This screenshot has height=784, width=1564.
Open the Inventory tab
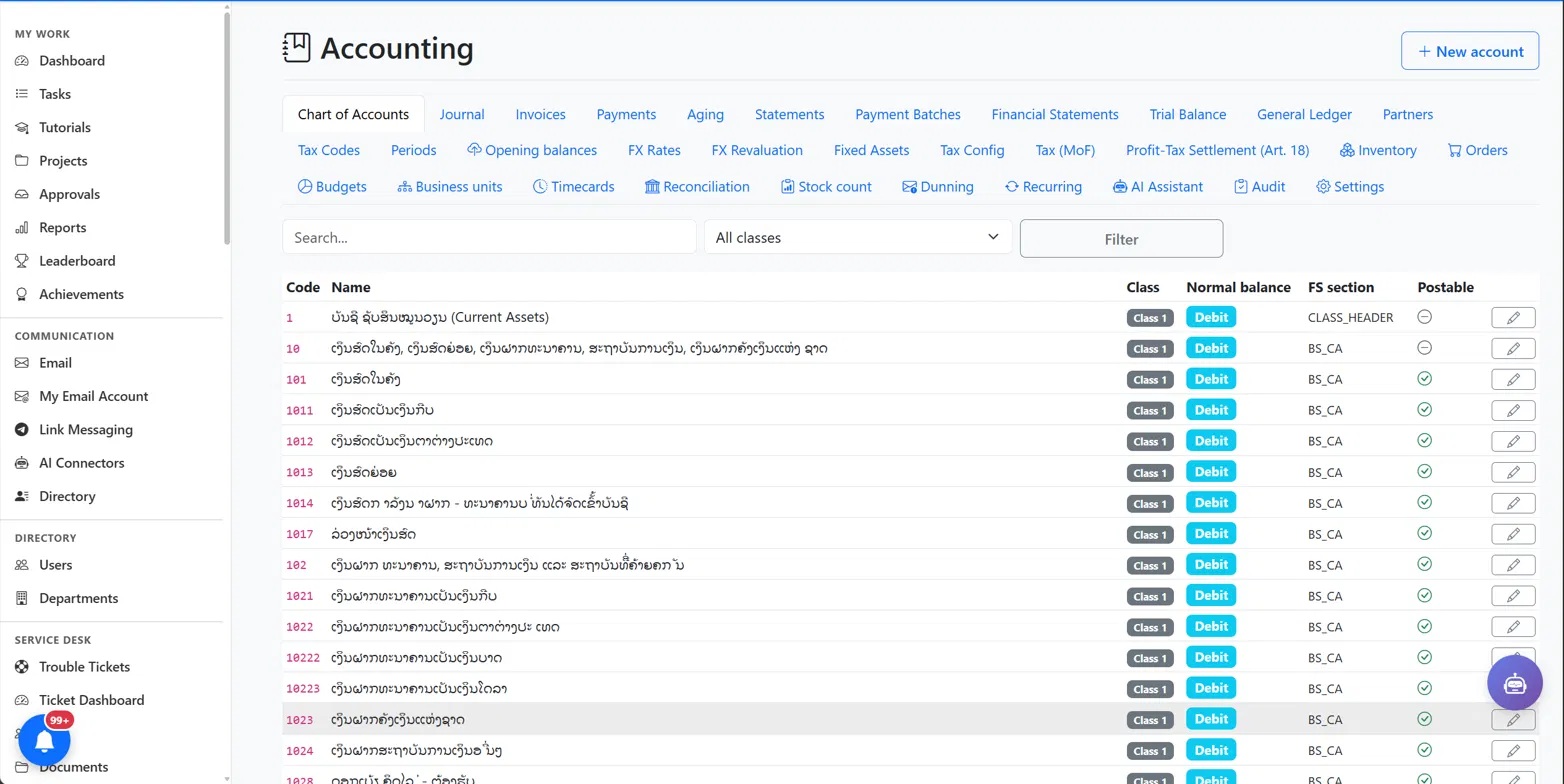tap(1378, 150)
